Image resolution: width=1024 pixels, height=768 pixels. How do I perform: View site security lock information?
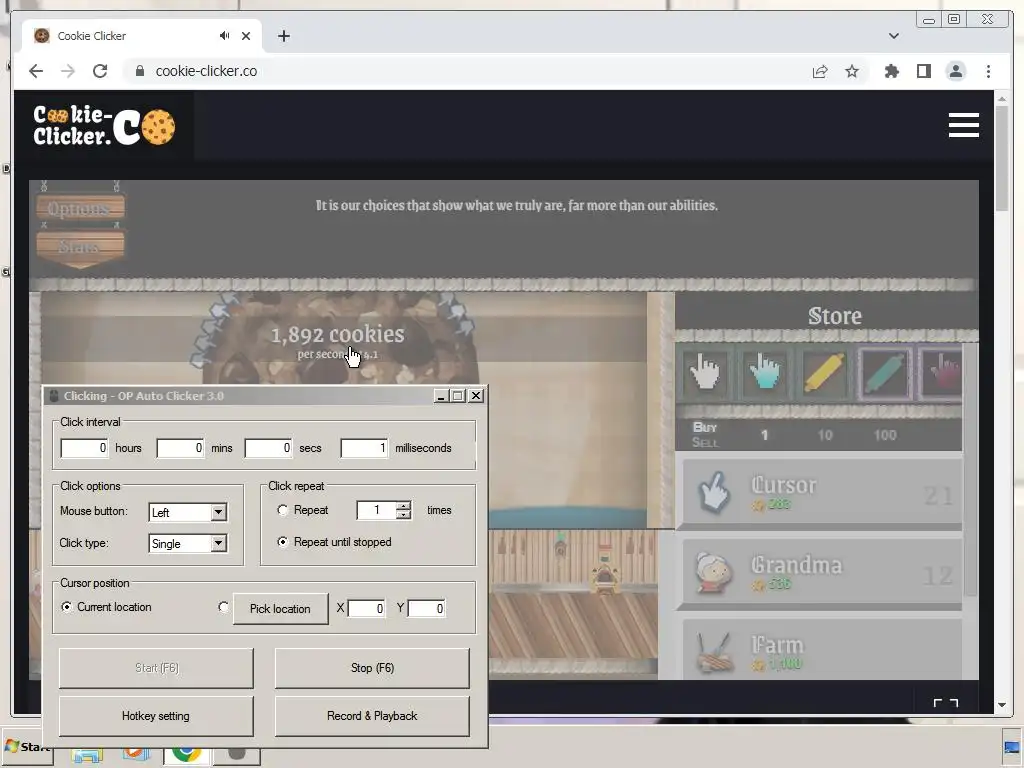point(140,71)
